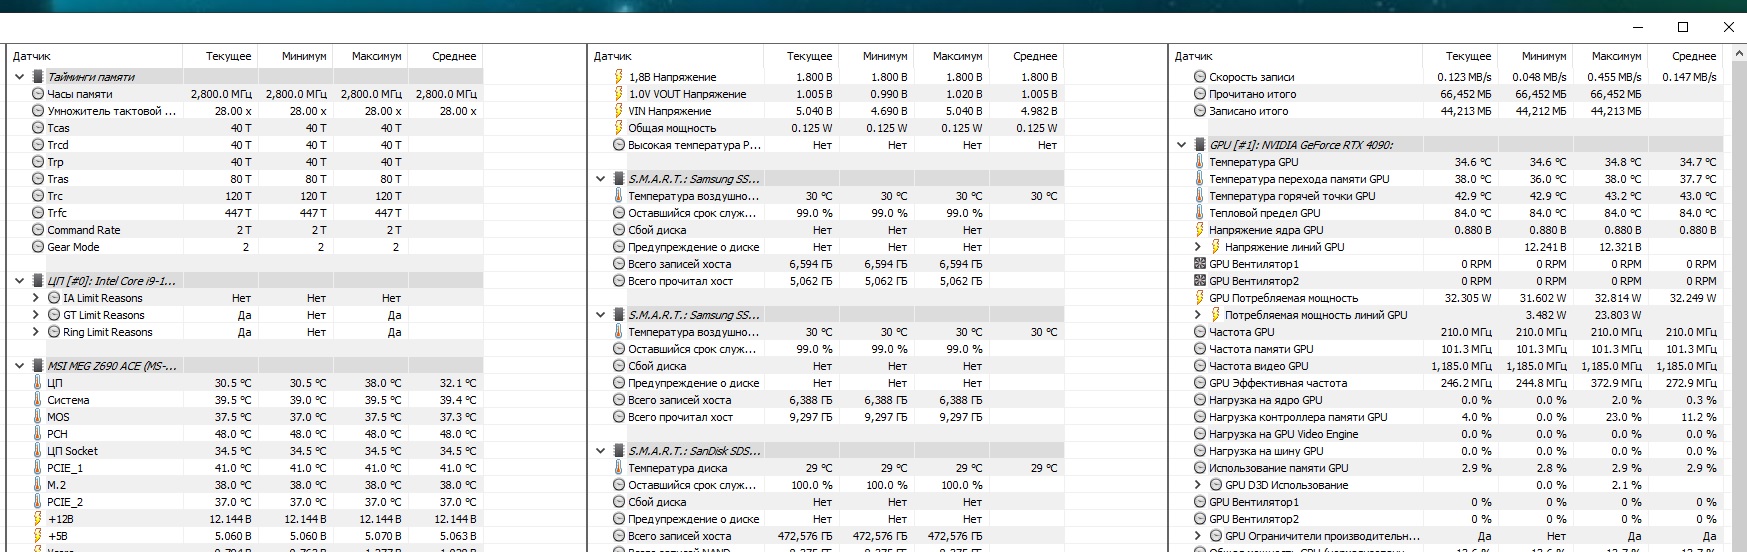Click the Trcd timing icon
1747x552 pixels.
pos(38,145)
